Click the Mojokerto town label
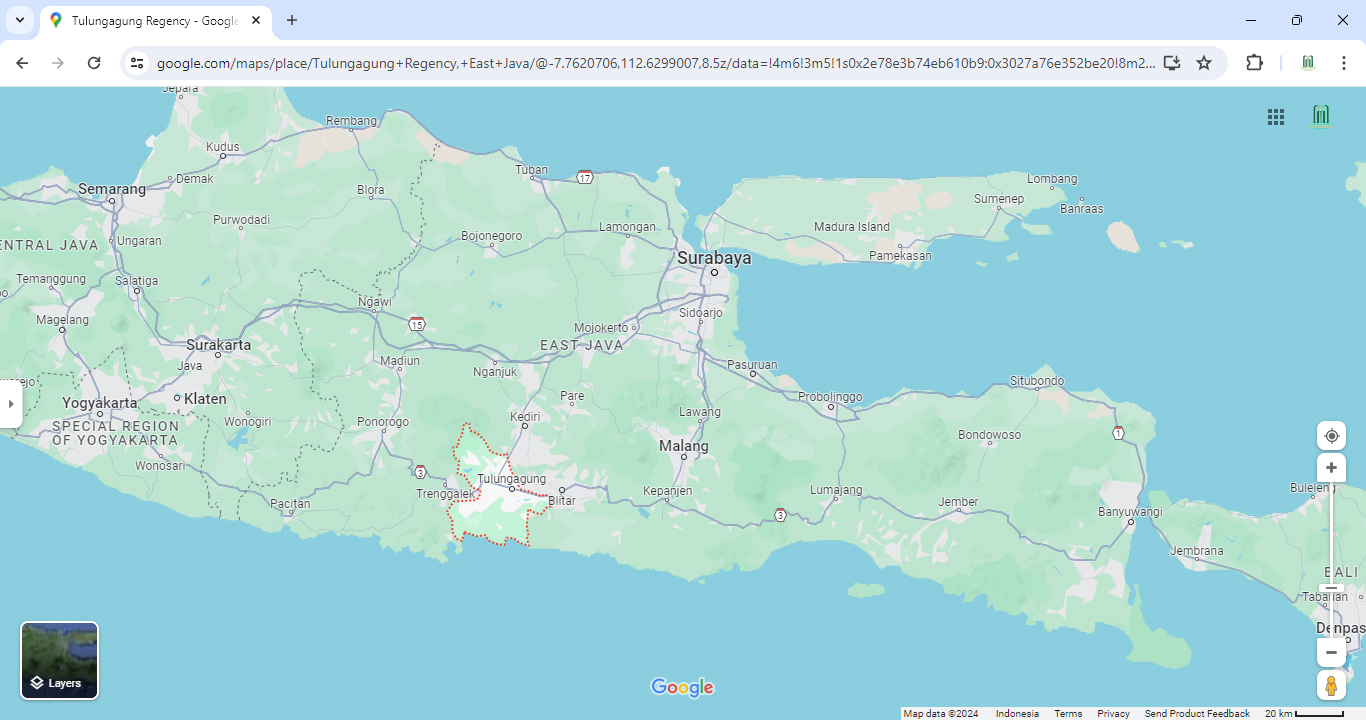This screenshot has height=720, width=1366. [x=601, y=328]
